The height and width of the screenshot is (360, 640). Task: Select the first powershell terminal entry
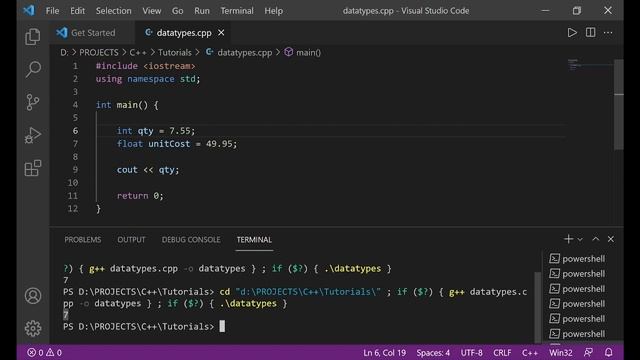tap(577, 259)
